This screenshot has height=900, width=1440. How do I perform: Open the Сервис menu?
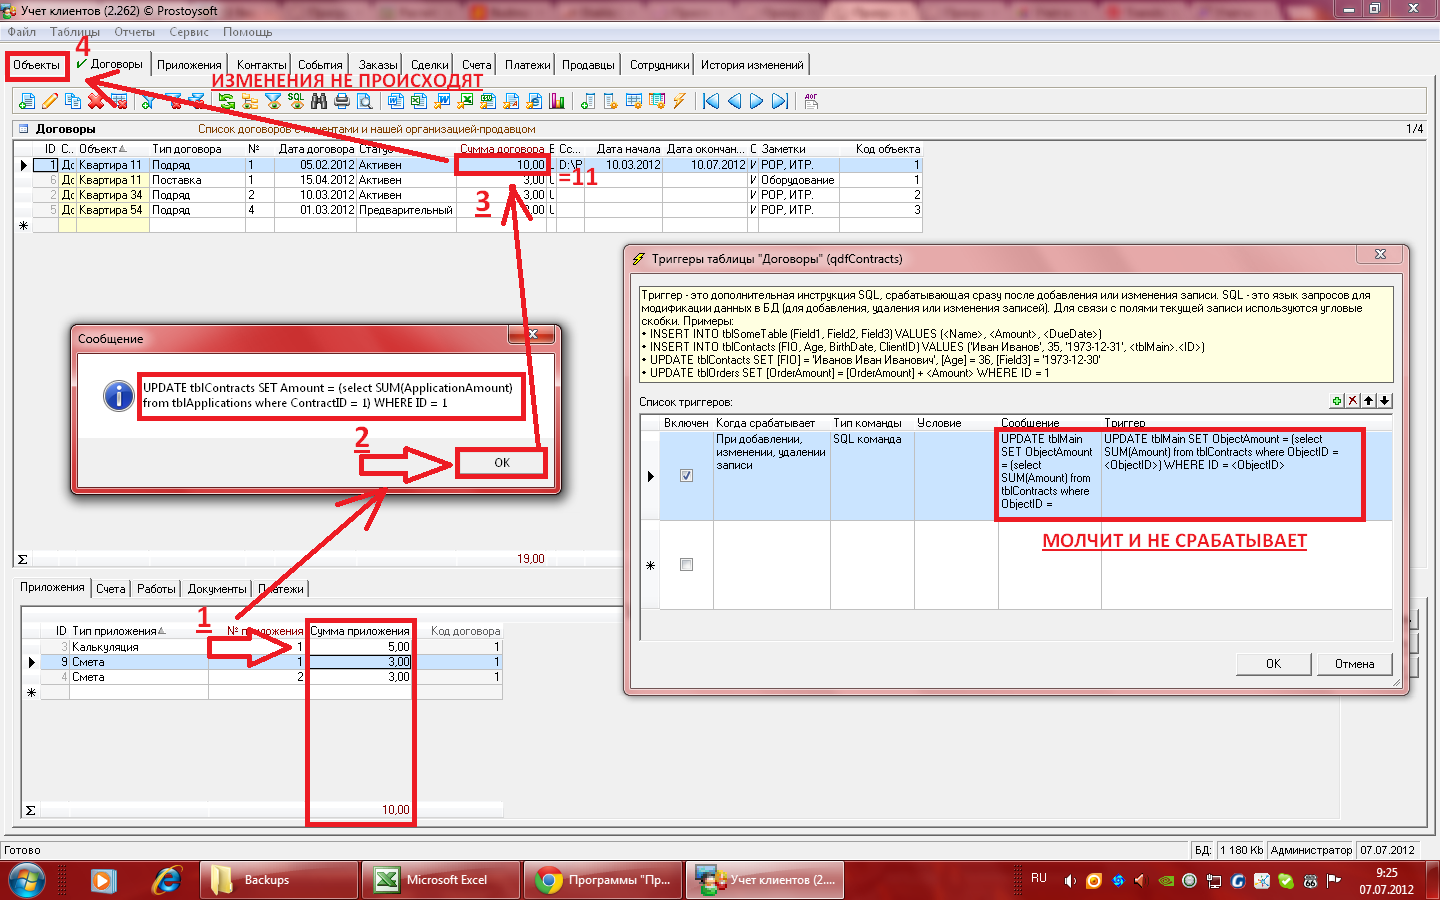point(189,32)
